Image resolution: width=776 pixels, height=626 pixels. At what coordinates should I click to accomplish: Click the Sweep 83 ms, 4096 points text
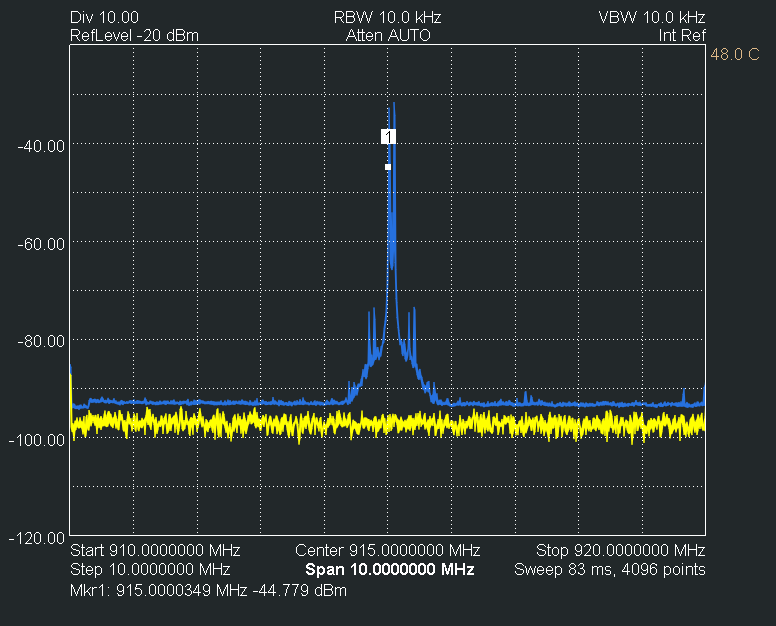pyautogui.click(x=610, y=569)
